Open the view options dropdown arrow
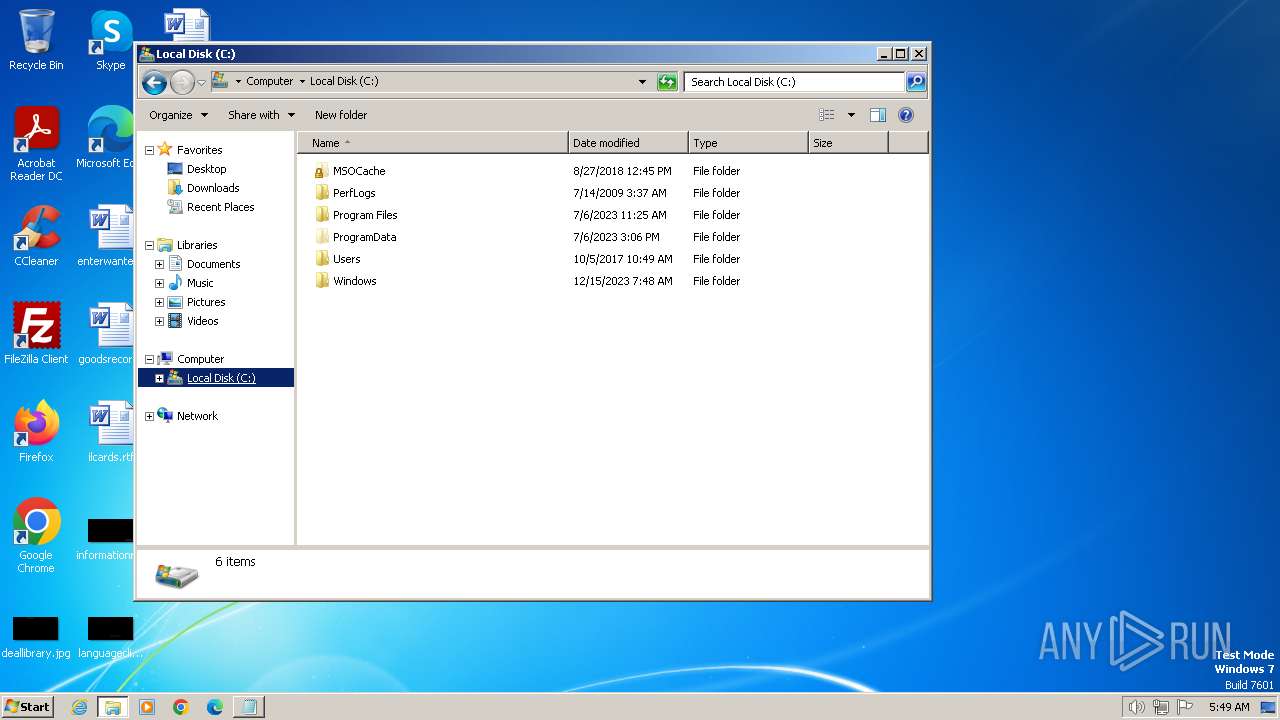 851,115
